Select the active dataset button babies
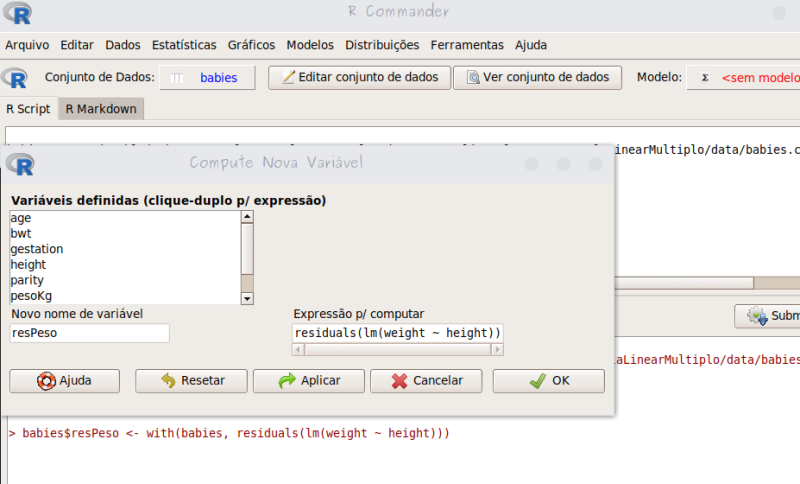Viewport: 800px width, 484px height. 207,77
